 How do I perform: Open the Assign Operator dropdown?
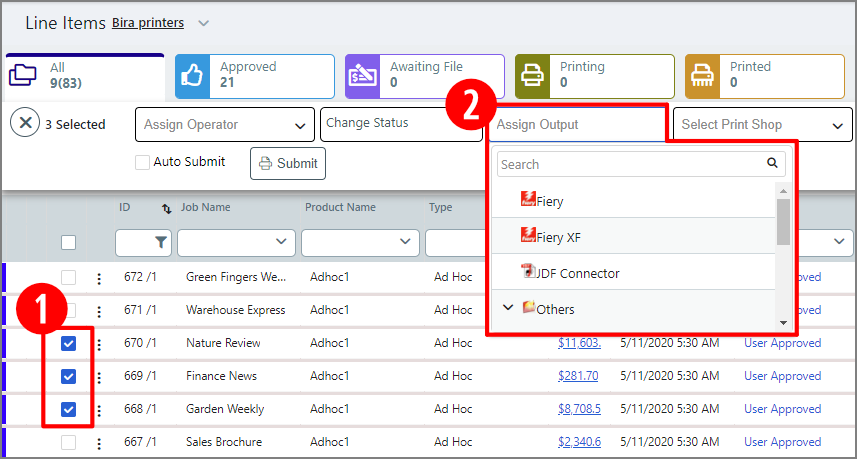point(224,125)
